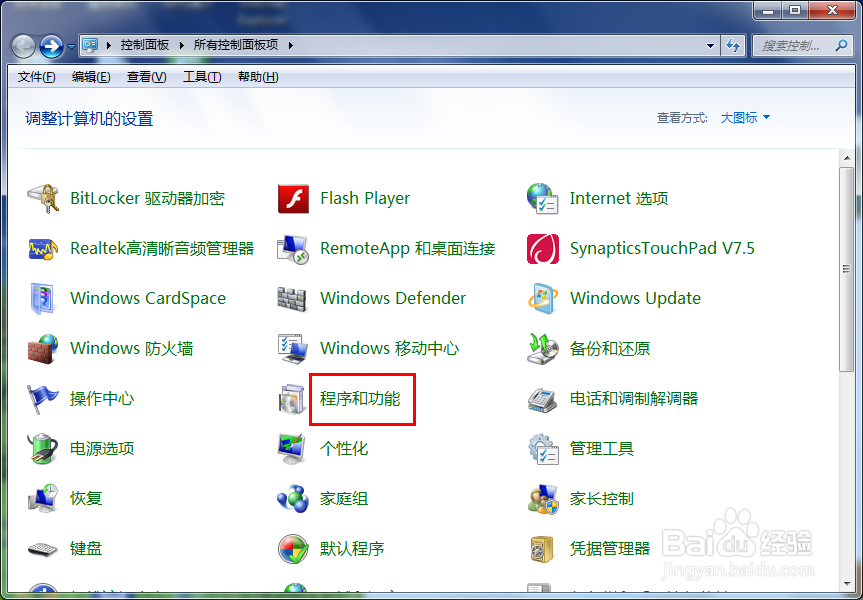This screenshot has width=863, height=600.
Task: Open the 程序和功能 link
Action: (x=360, y=399)
